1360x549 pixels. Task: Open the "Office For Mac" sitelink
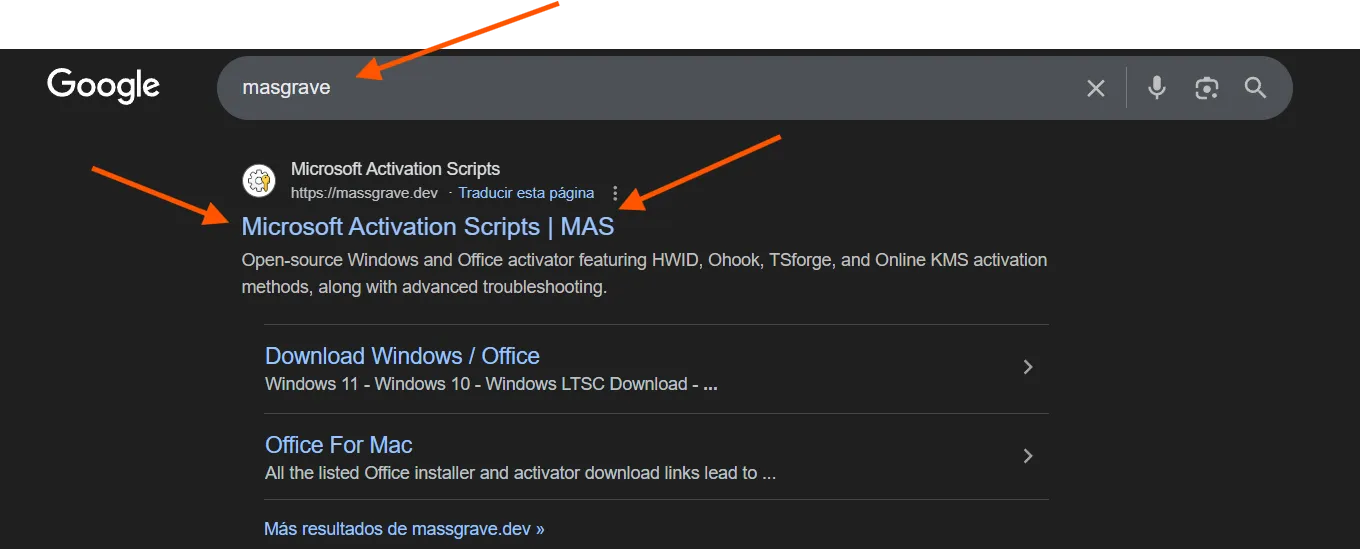coord(338,445)
